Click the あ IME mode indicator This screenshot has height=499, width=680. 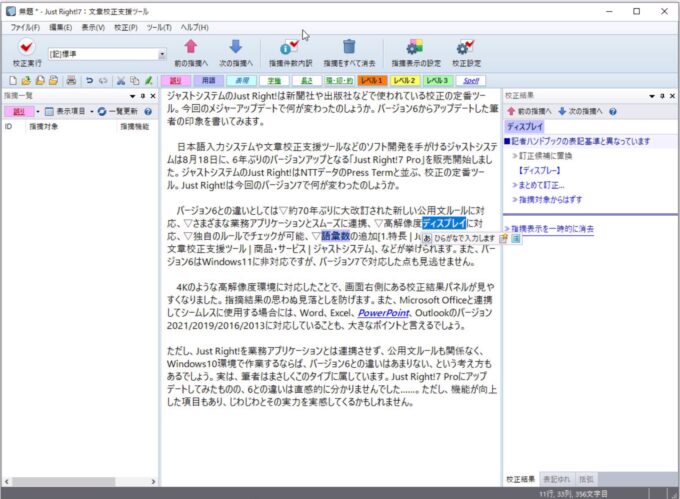click(427, 238)
